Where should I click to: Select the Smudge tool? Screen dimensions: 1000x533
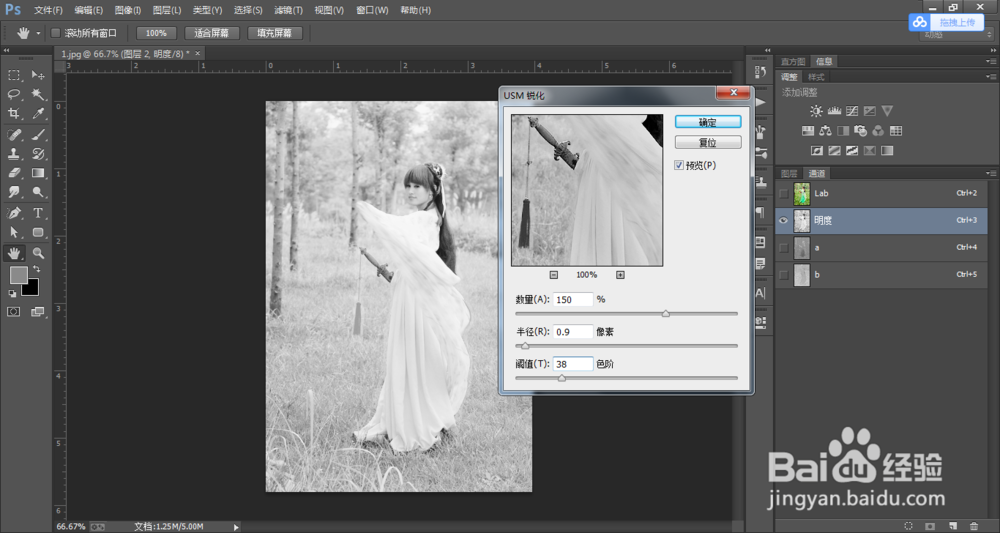pos(14,192)
